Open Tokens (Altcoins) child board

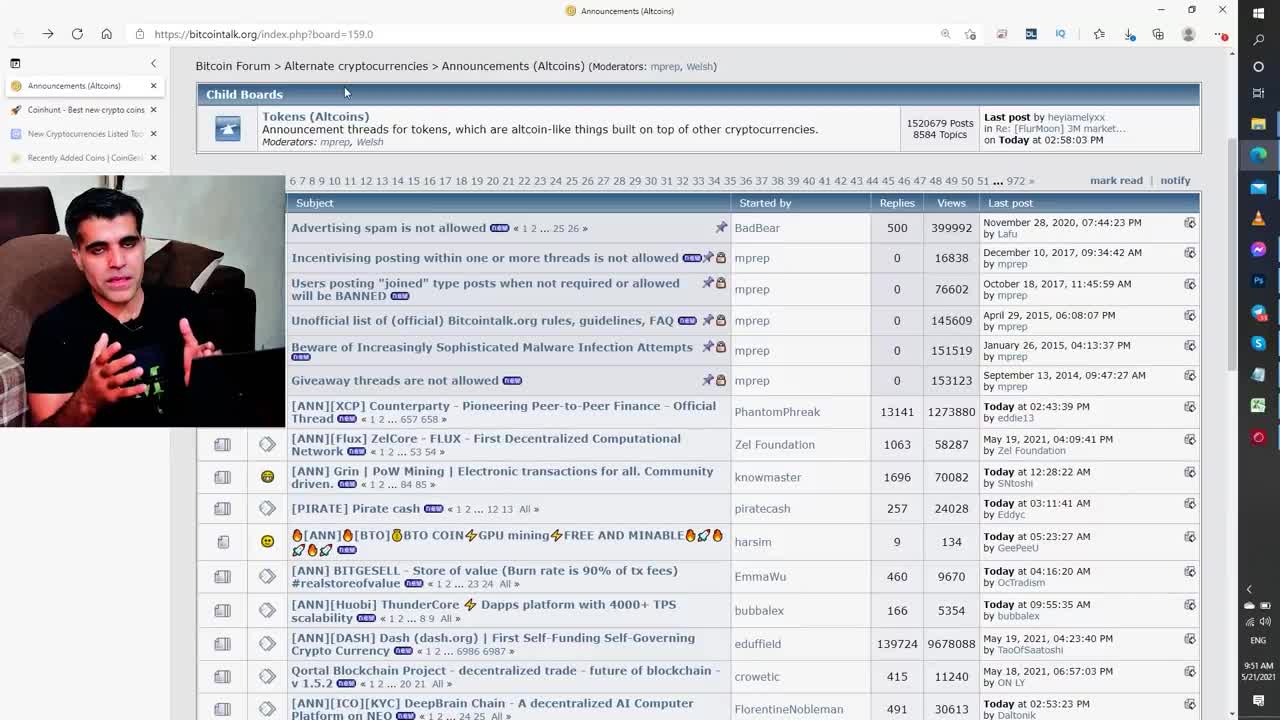[x=315, y=117]
